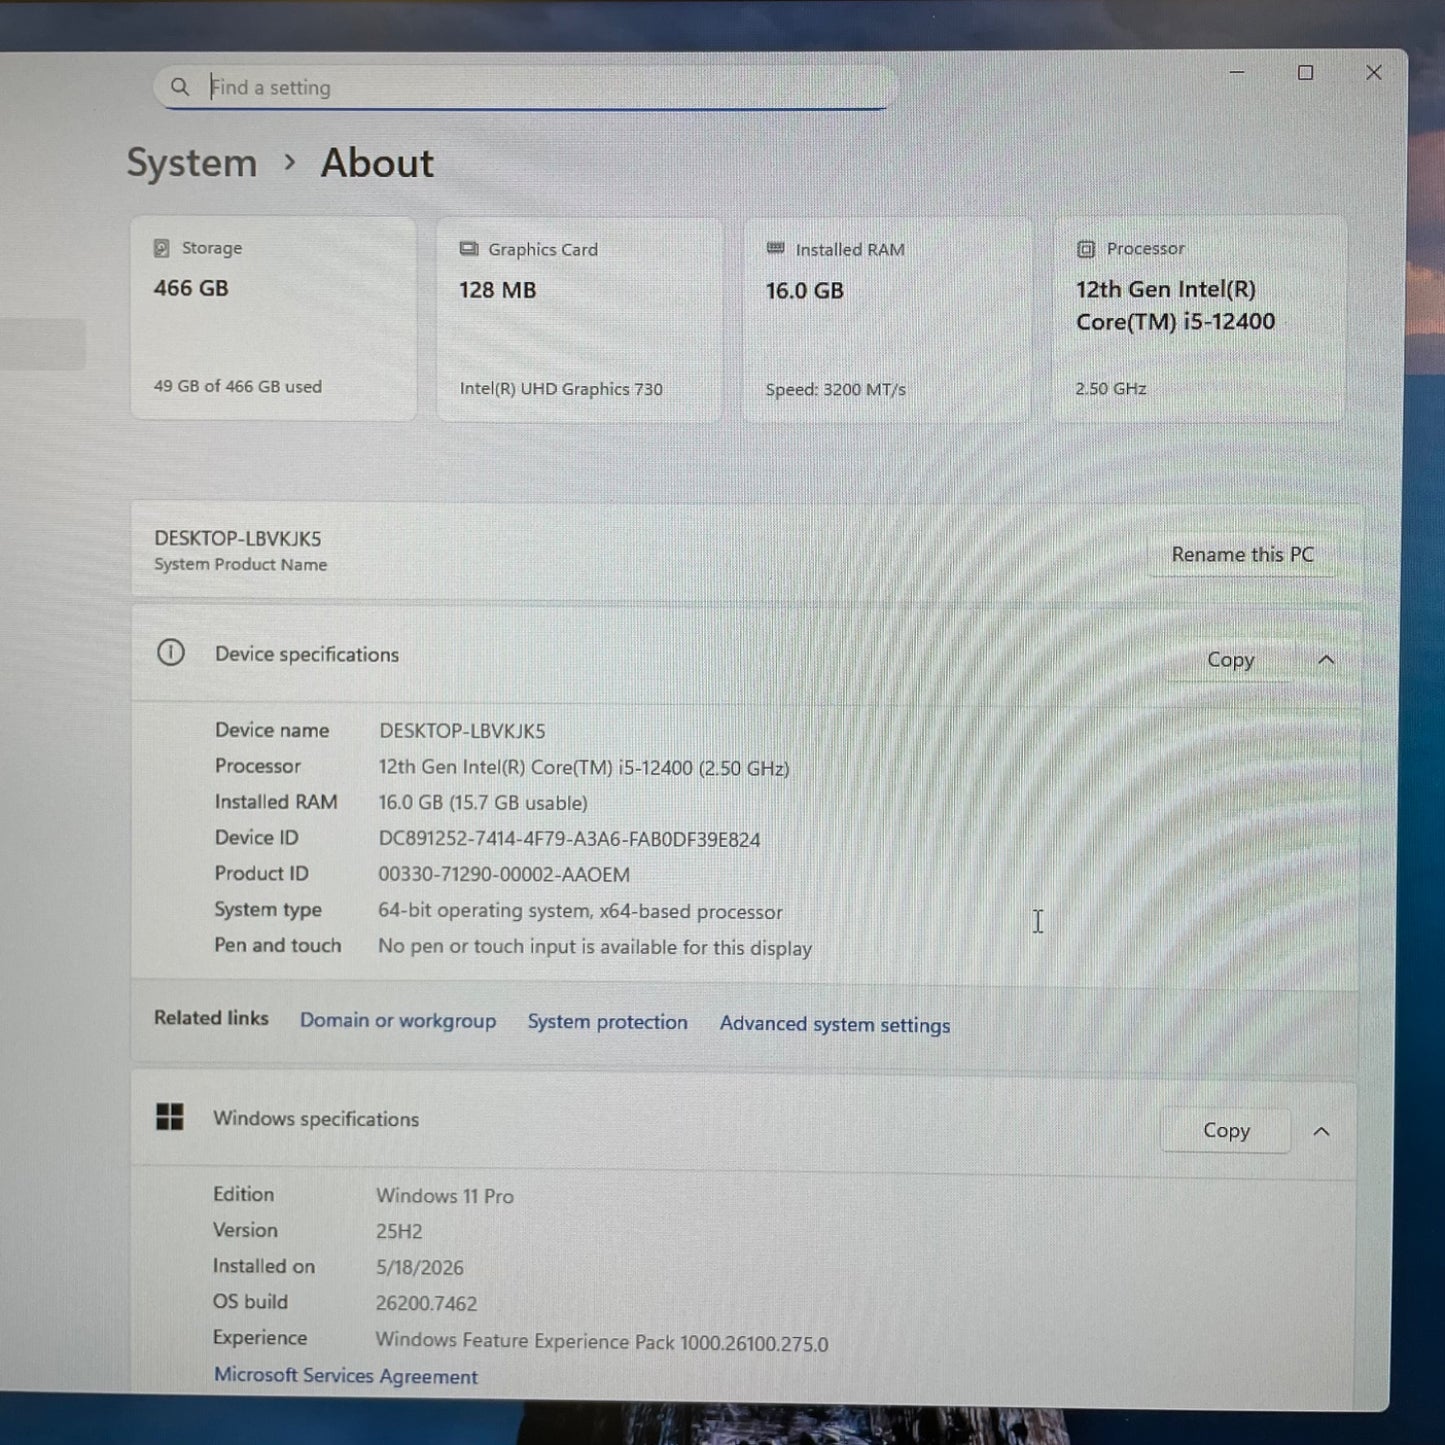Select the text 'Speed: 3200 MT/s'
The image size is (1445, 1445).
pyautogui.click(x=836, y=390)
